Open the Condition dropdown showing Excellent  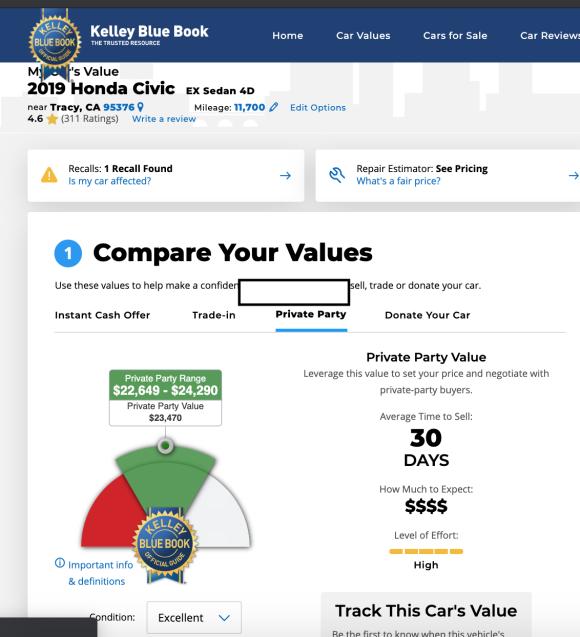click(194, 618)
